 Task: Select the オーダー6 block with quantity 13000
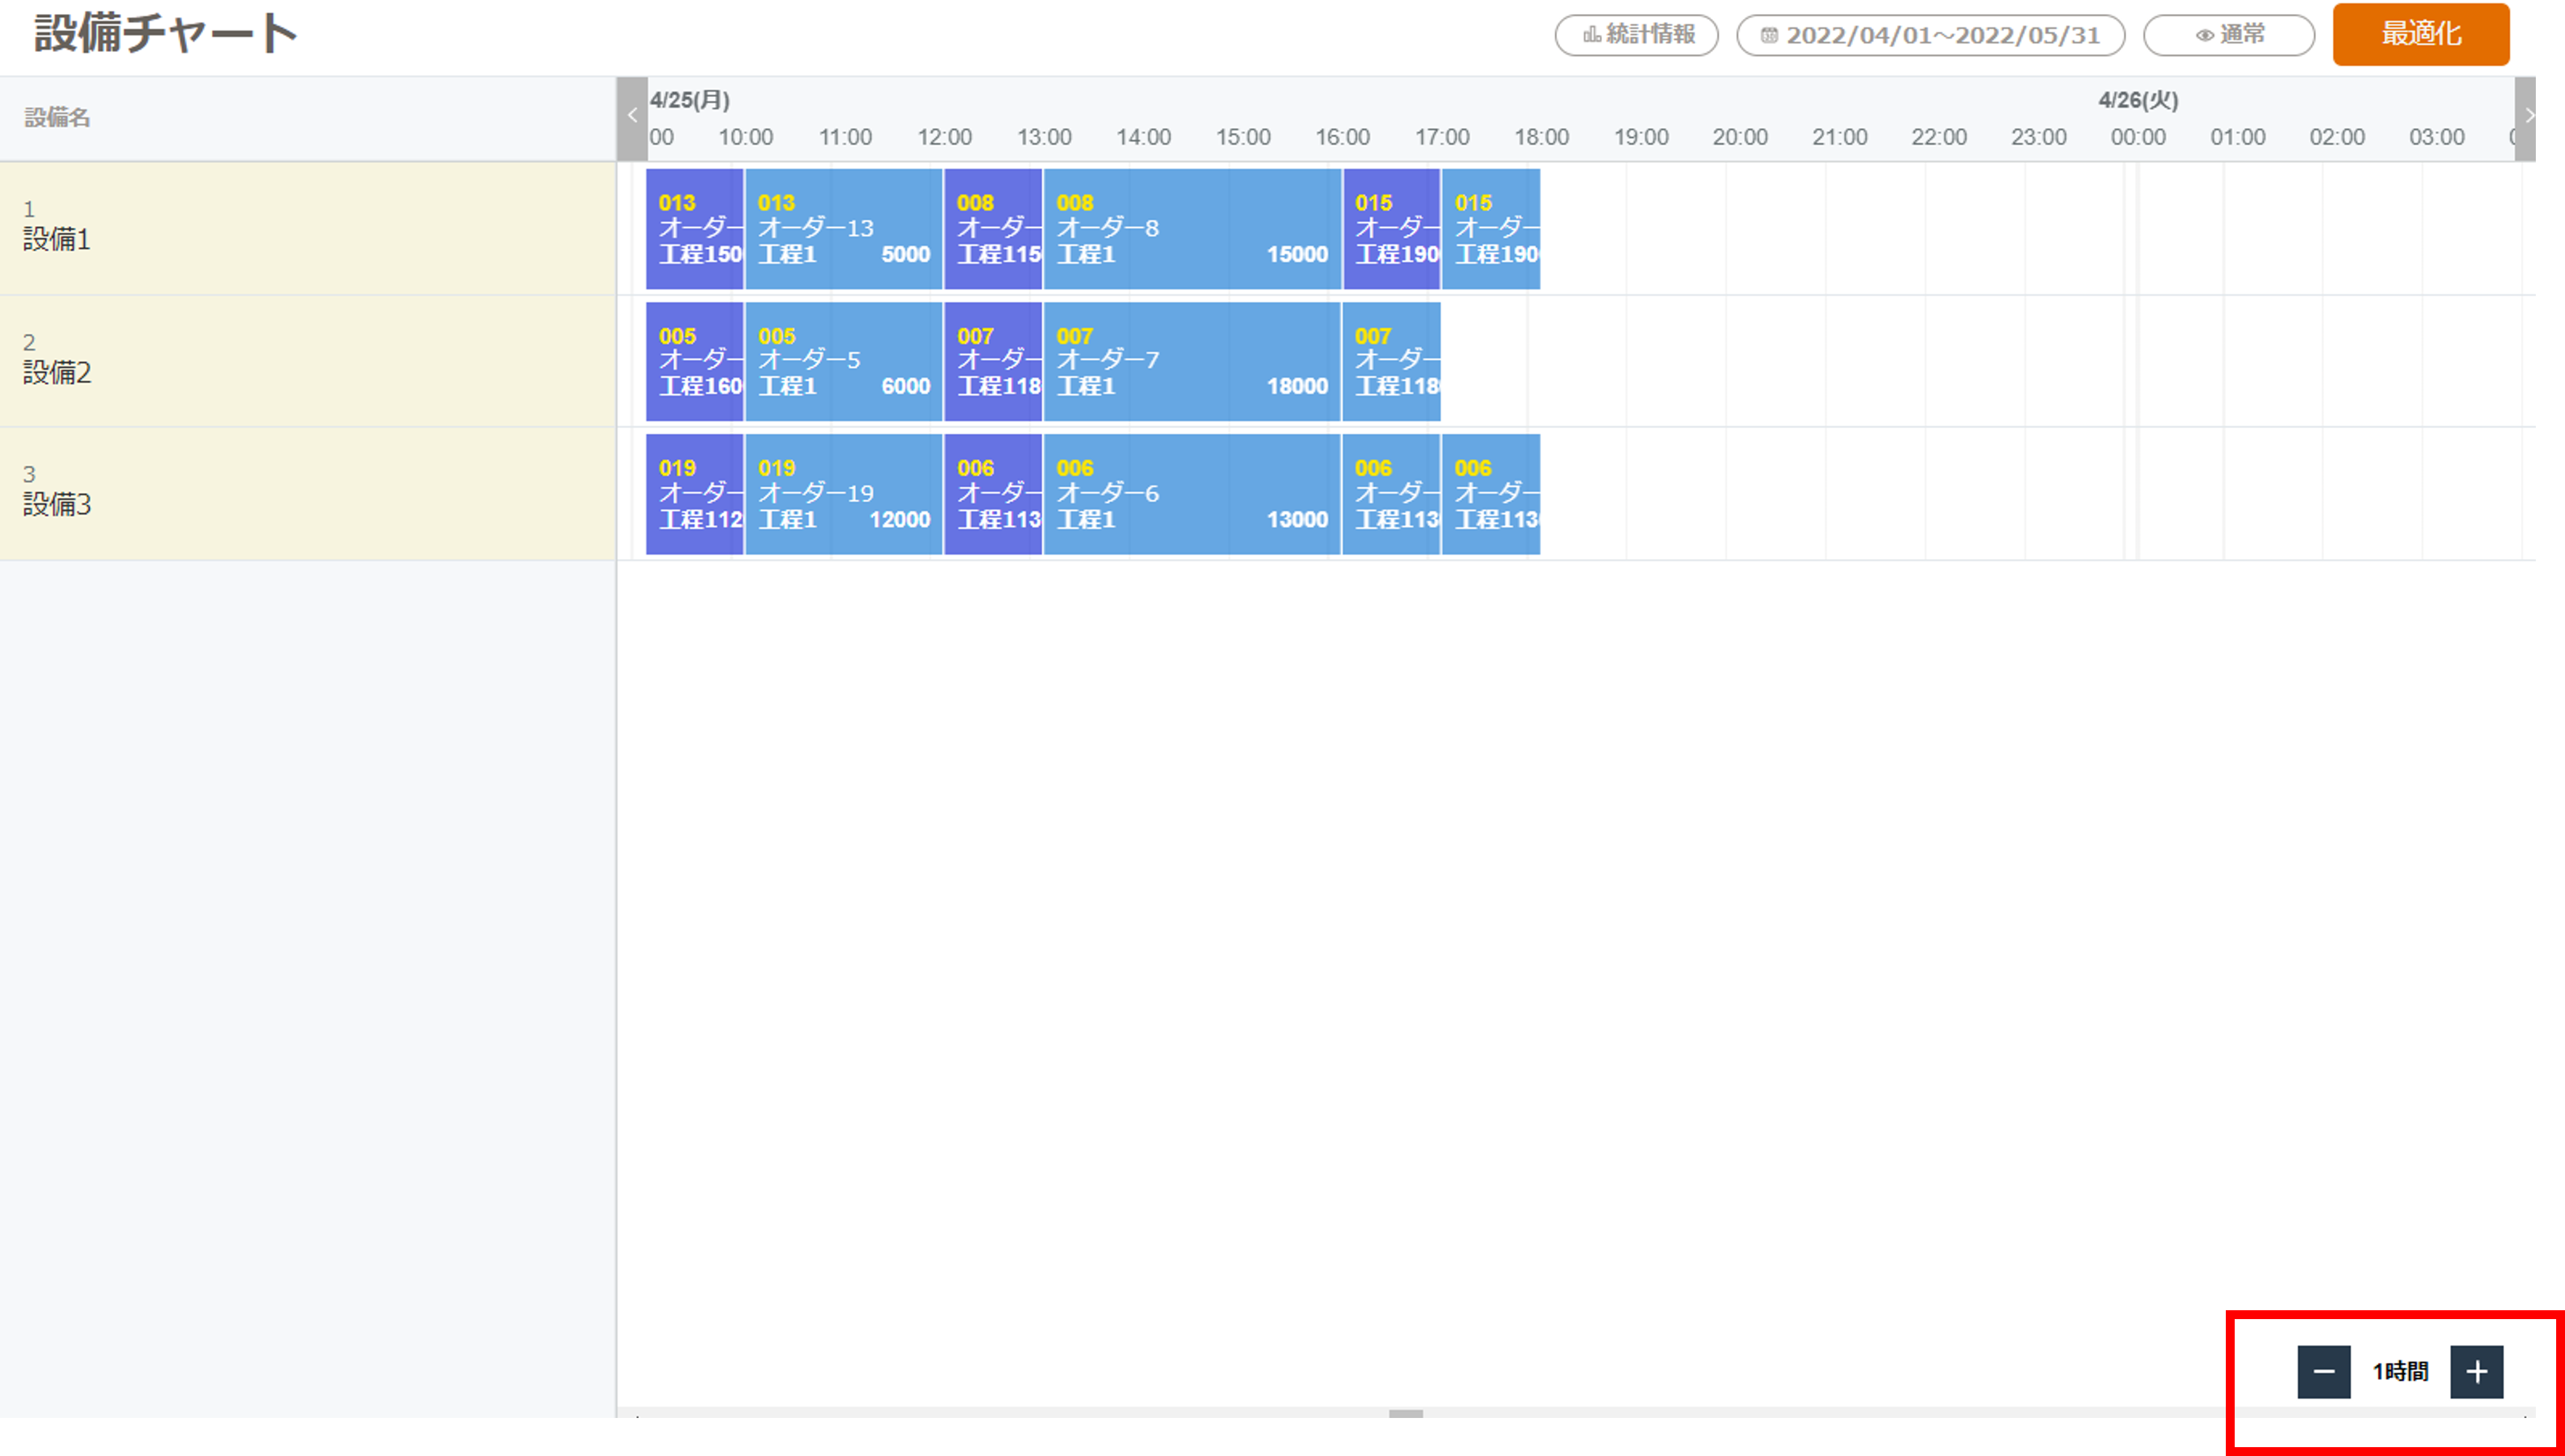1192,494
